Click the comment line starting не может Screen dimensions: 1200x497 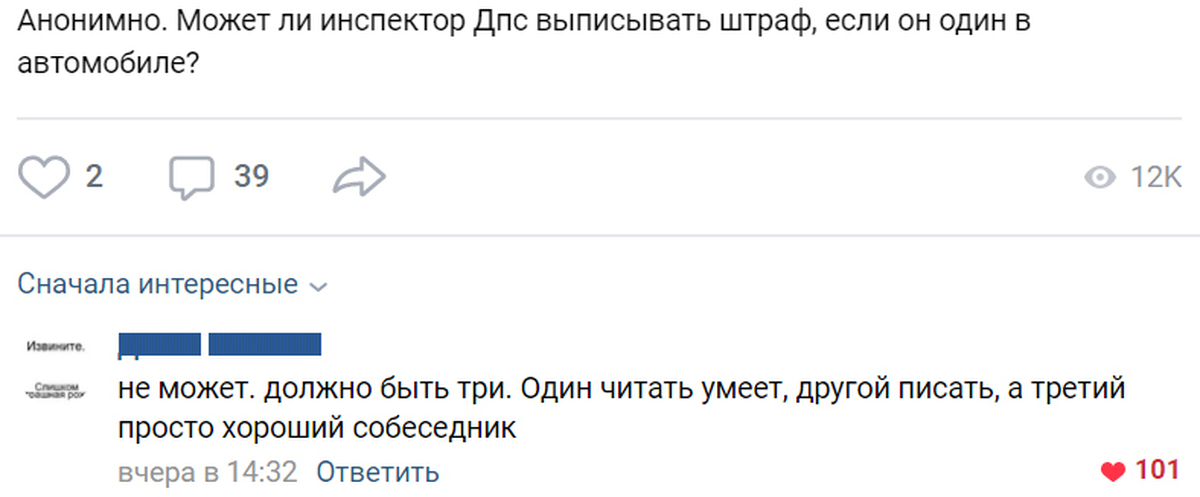coord(622,390)
